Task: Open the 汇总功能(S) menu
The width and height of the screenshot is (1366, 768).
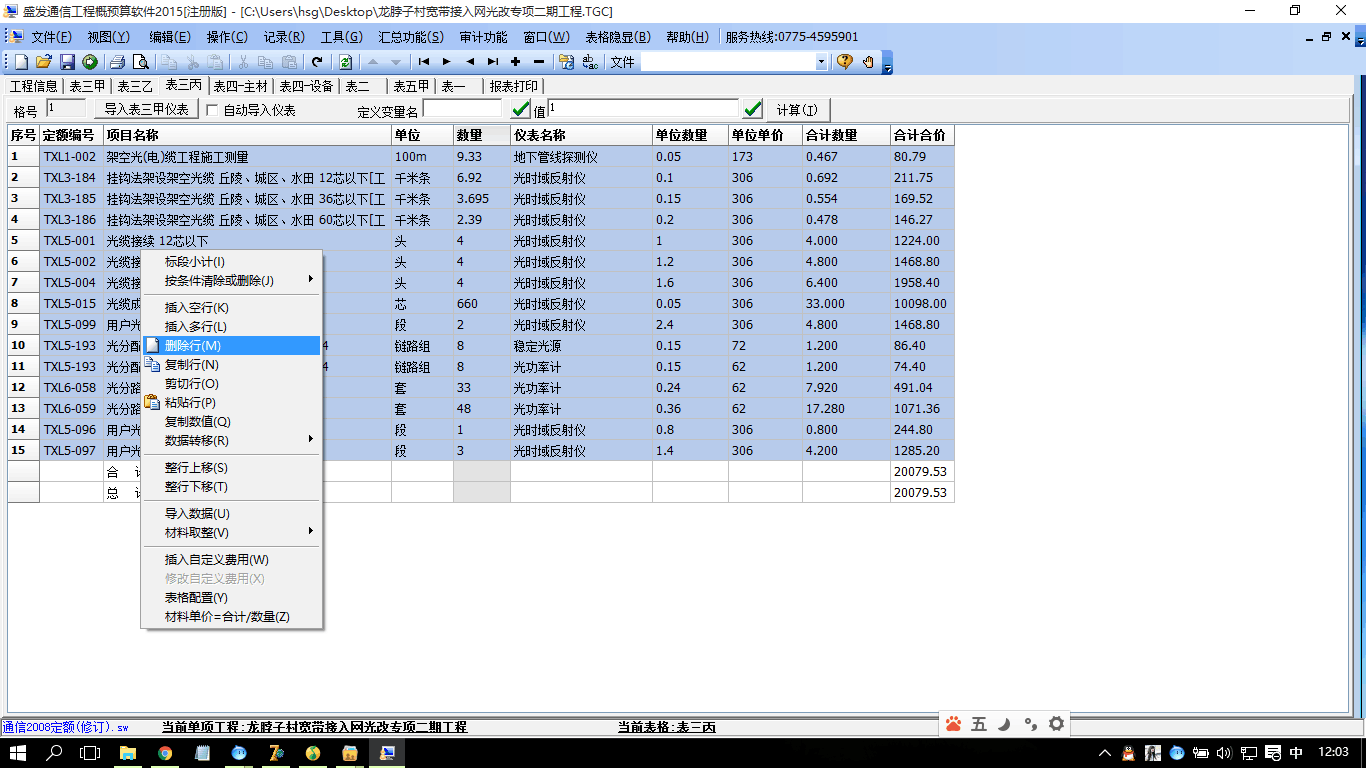Action: tap(411, 37)
